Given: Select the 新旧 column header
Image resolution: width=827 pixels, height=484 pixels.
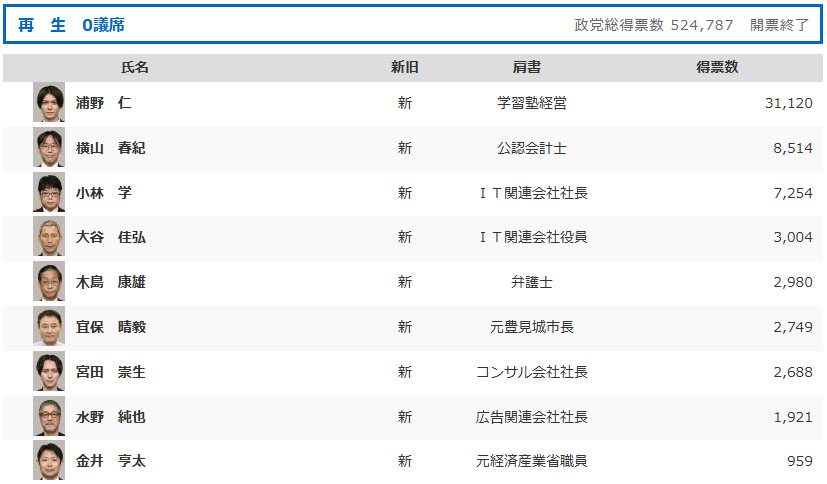Looking at the screenshot, I should [405, 67].
